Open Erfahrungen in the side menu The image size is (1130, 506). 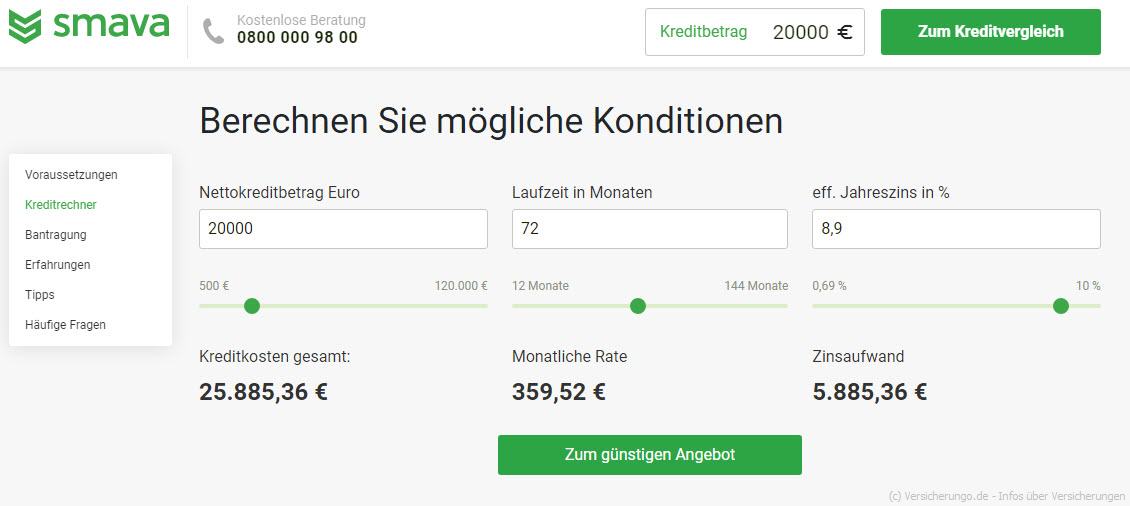58,265
